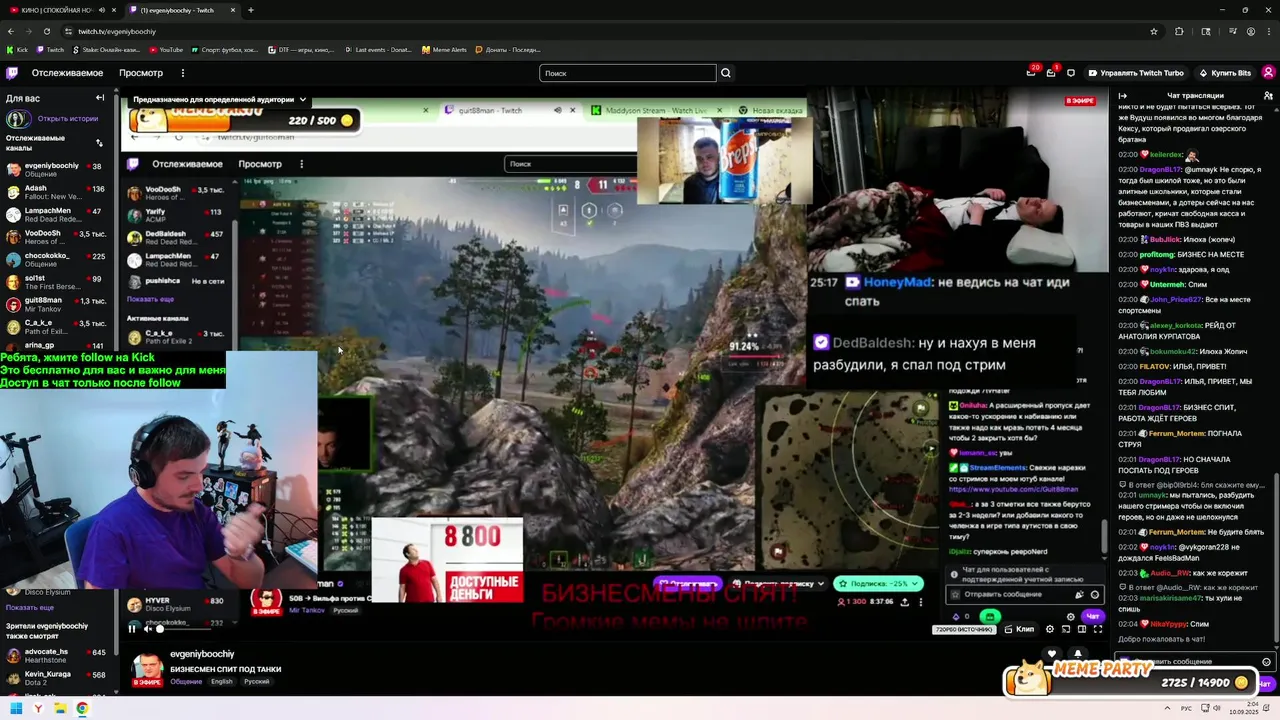The width and height of the screenshot is (1280, 720).
Task: Sort followed channels with the sort icon
Action: coord(99,142)
